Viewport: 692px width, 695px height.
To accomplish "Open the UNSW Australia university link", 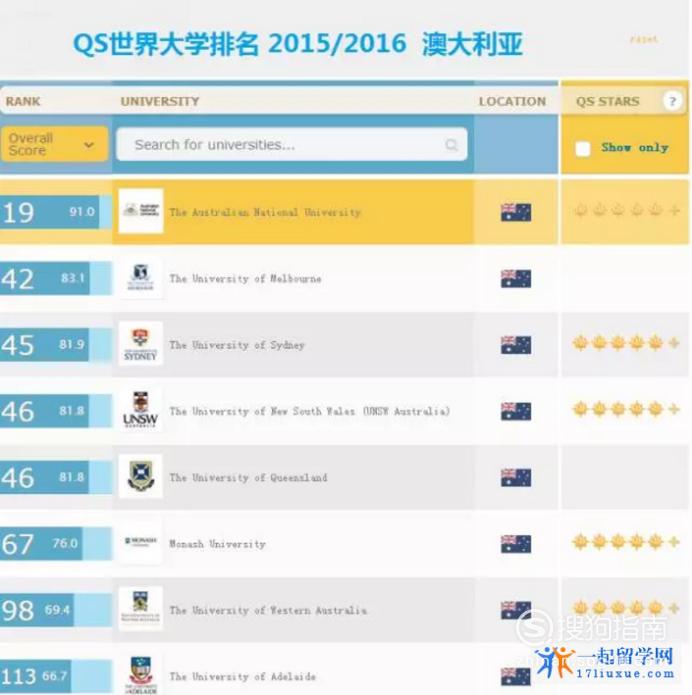I will coord(309,411).
